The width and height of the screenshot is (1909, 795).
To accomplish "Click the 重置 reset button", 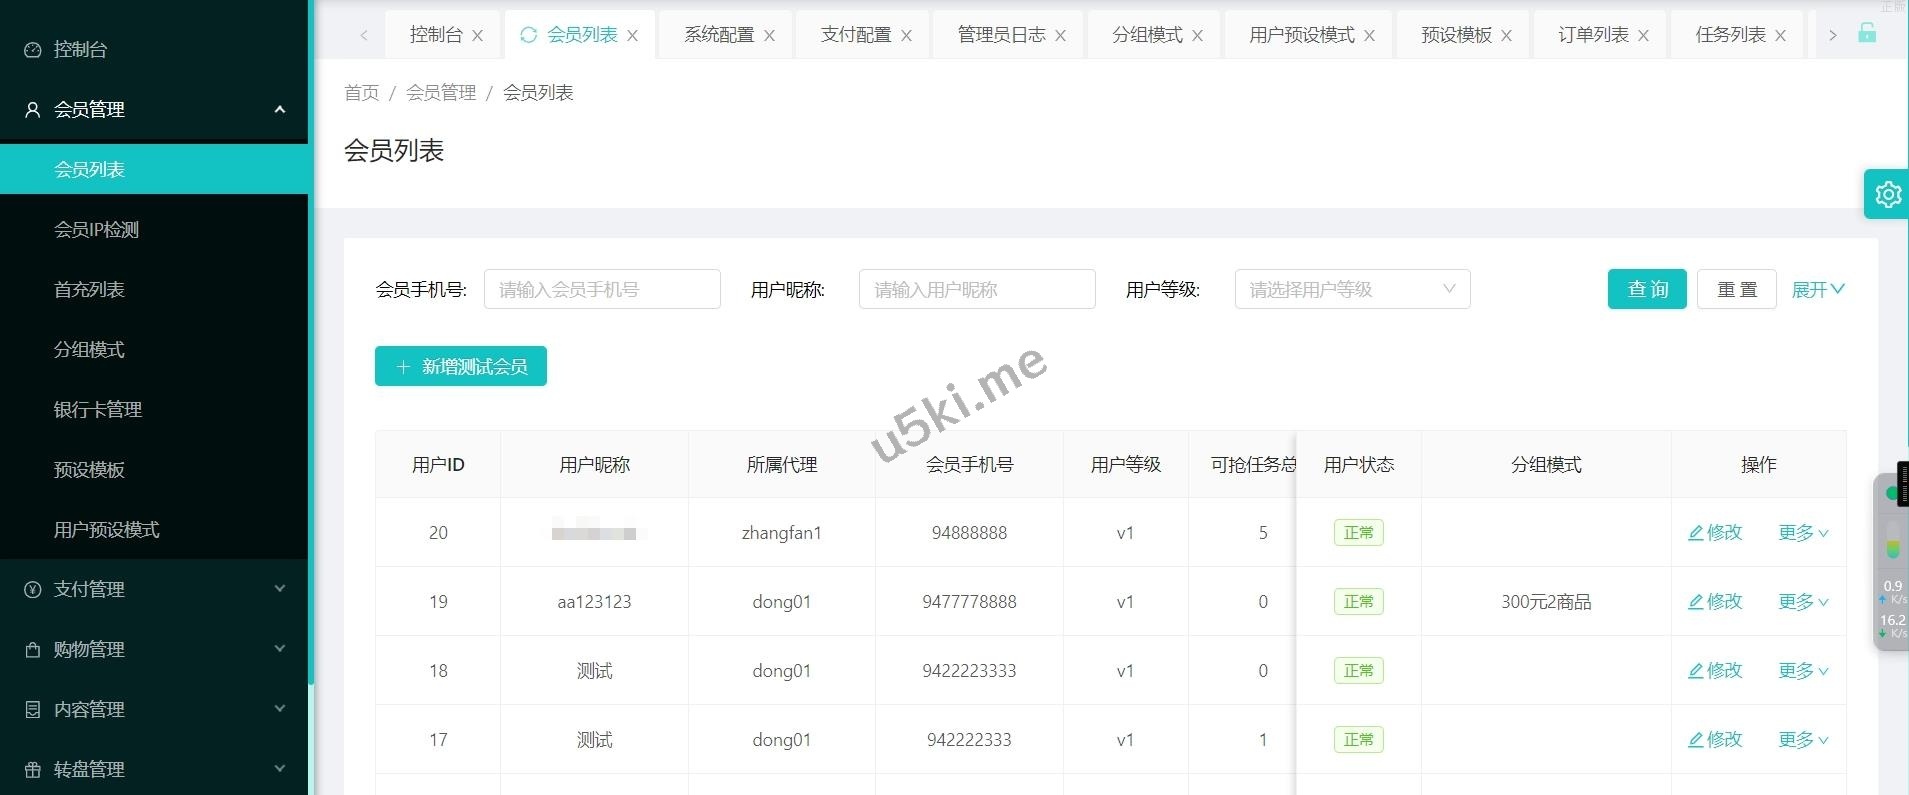I will (1736, 290).
